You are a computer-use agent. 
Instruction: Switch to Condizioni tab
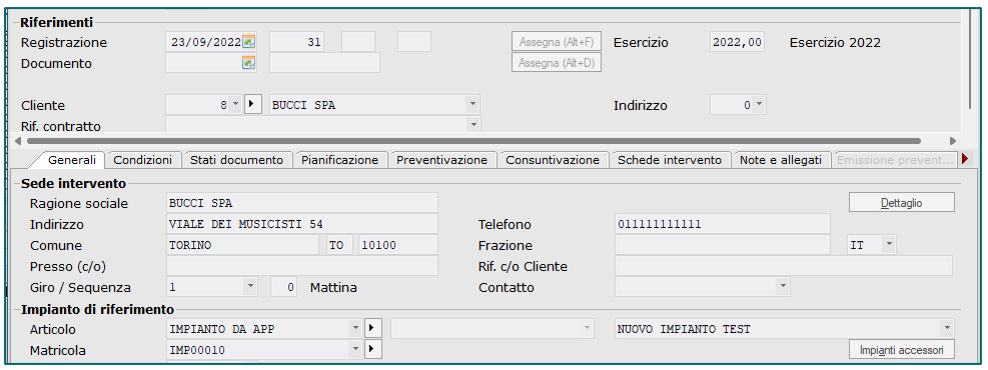point(143,160)
